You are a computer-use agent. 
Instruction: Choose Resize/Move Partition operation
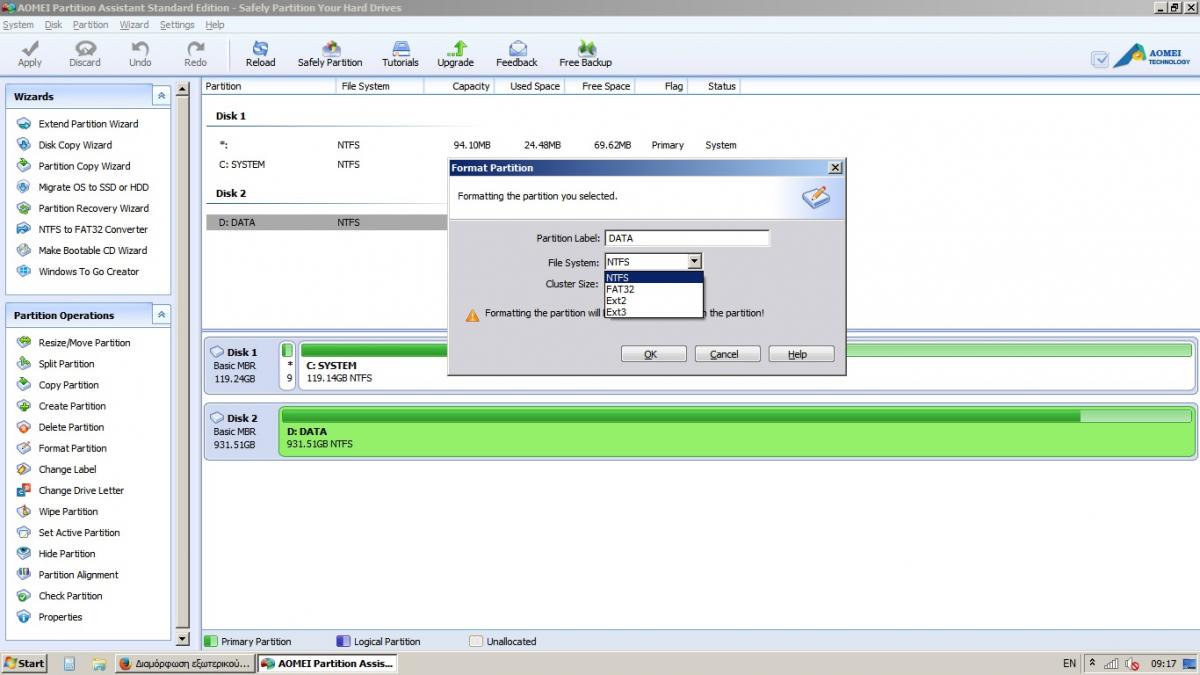tap(84, 343)
